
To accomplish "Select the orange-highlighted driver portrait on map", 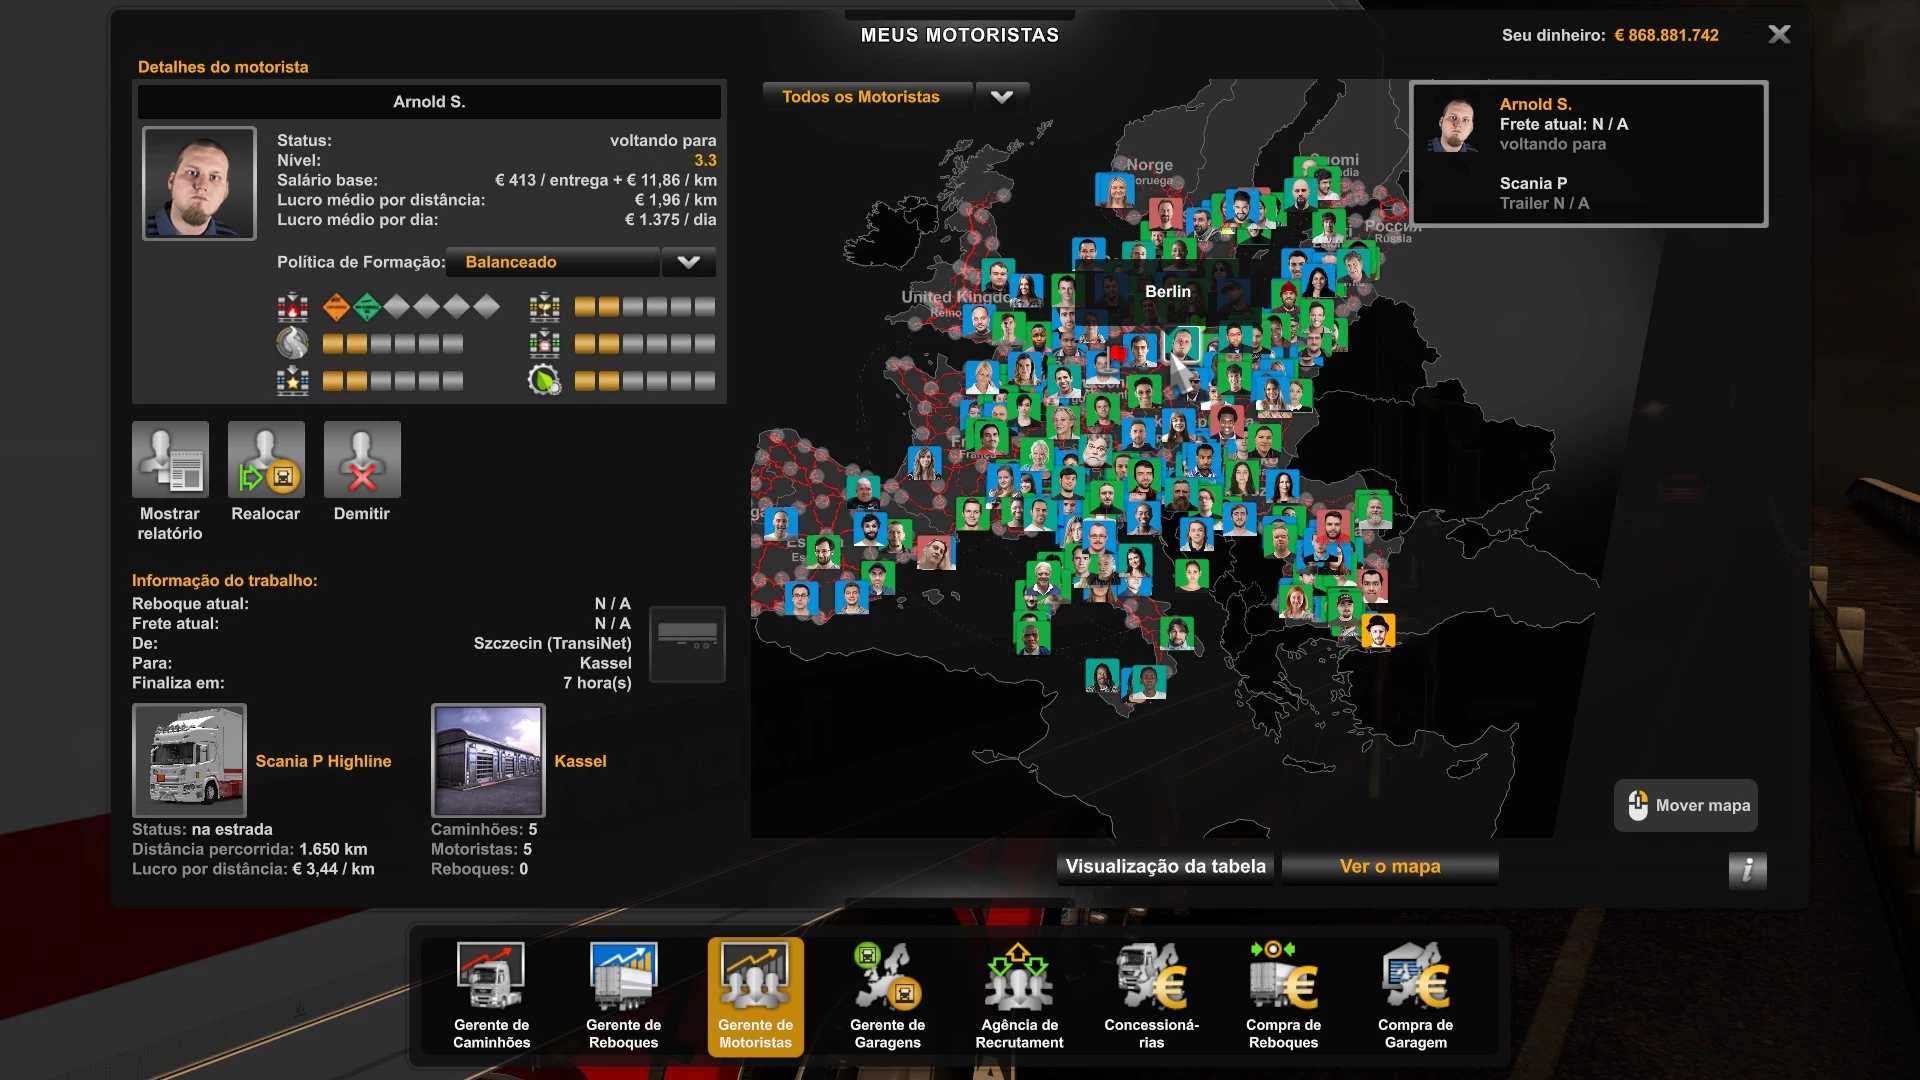I will (x=1377, y=631).
